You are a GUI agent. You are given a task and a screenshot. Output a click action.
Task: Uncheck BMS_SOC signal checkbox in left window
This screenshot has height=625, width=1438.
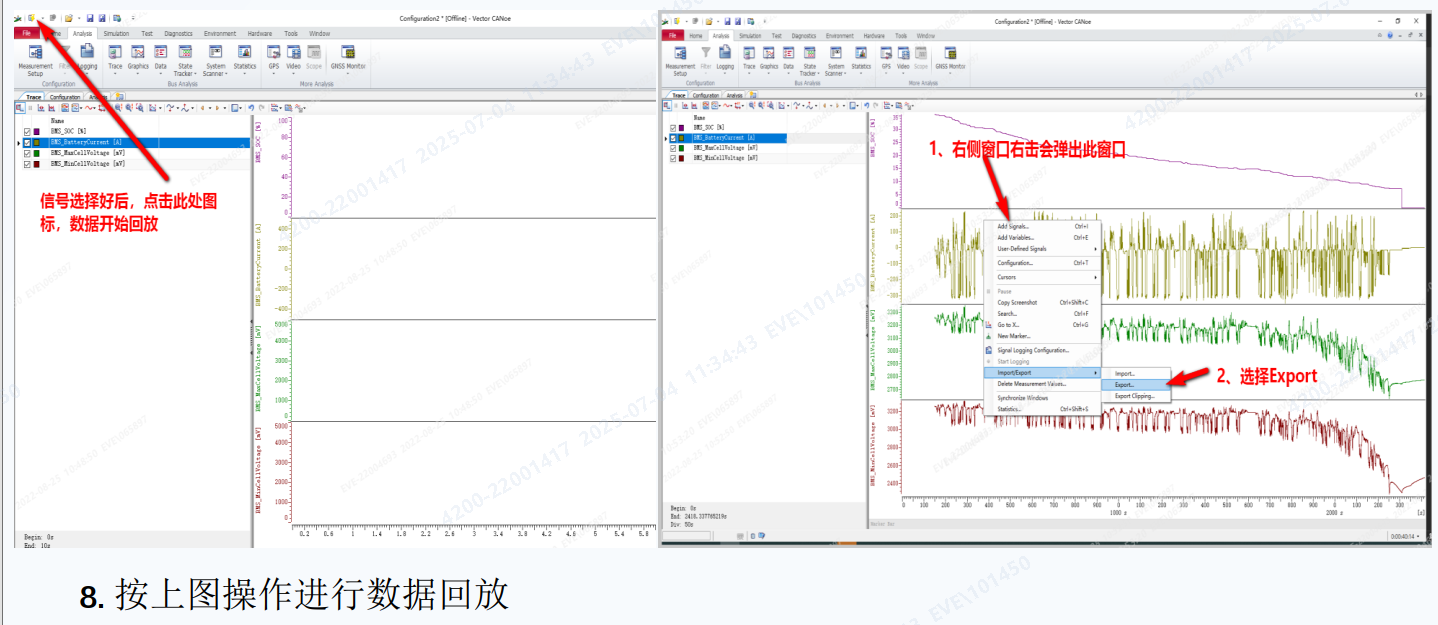point(28,131)
